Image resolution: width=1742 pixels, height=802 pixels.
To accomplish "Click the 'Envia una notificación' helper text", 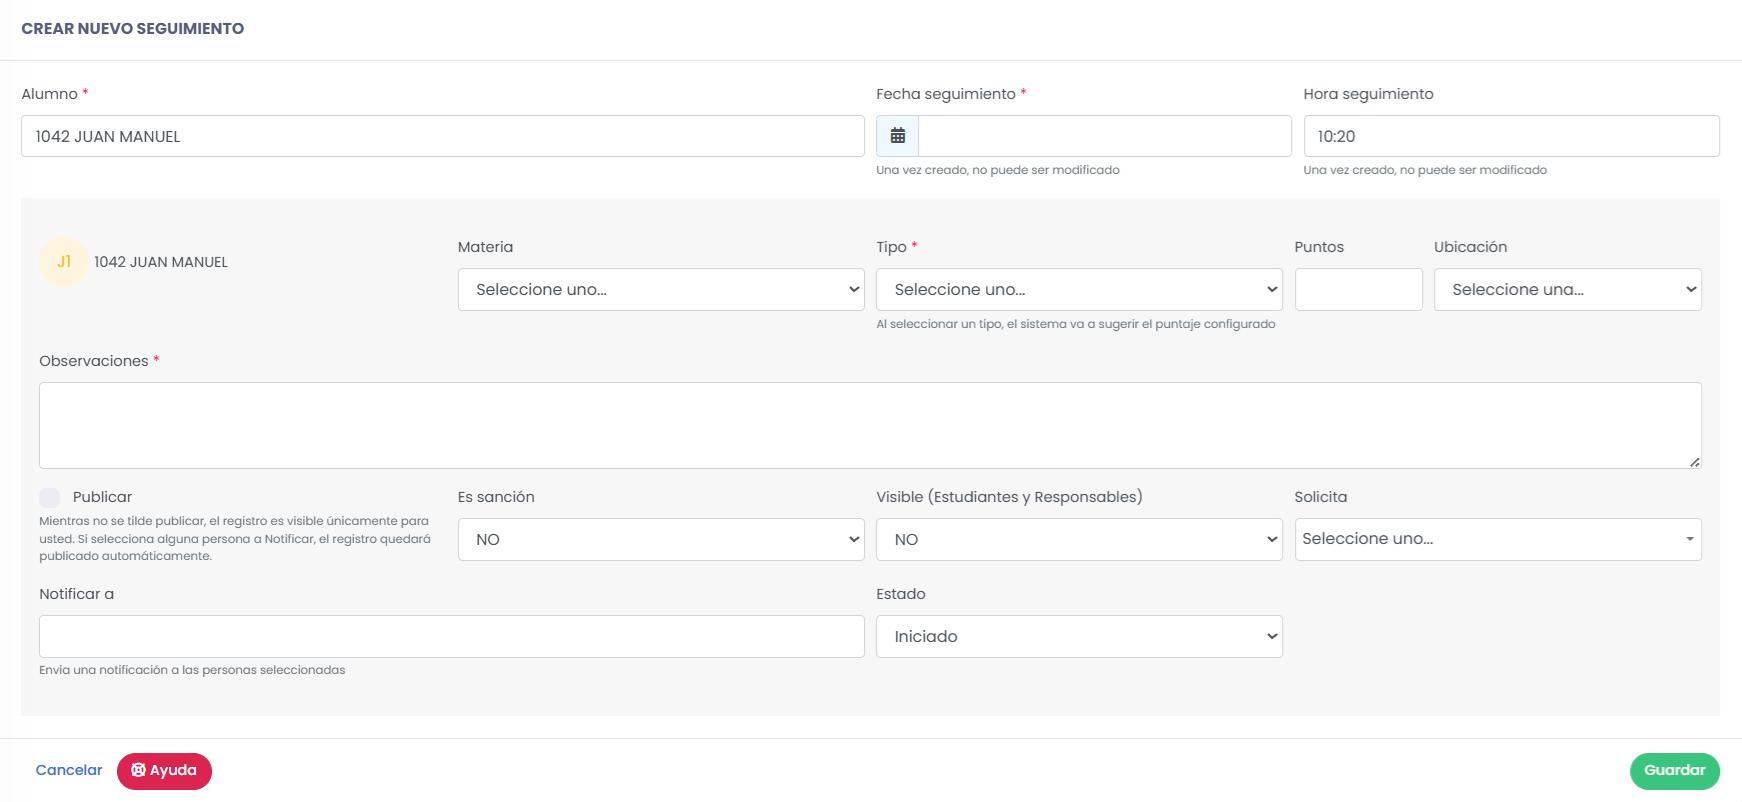I will [x=192, y=670].
